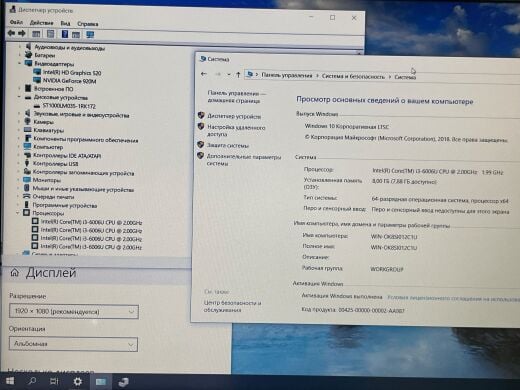
Task: Open Task View from the taskbar
Action: (x=54, y=381)
